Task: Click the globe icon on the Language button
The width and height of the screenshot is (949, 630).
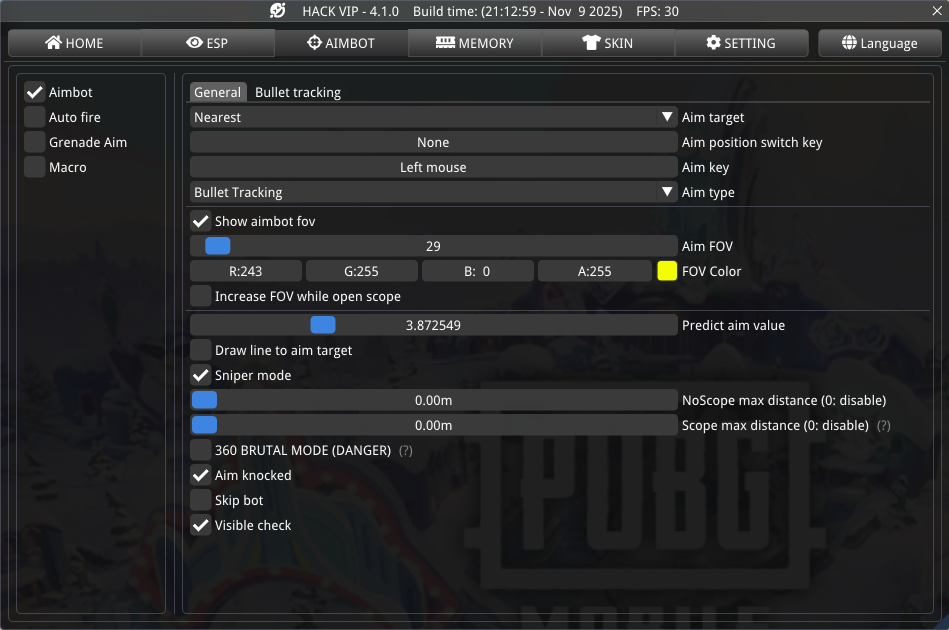Action: point(849,43)
